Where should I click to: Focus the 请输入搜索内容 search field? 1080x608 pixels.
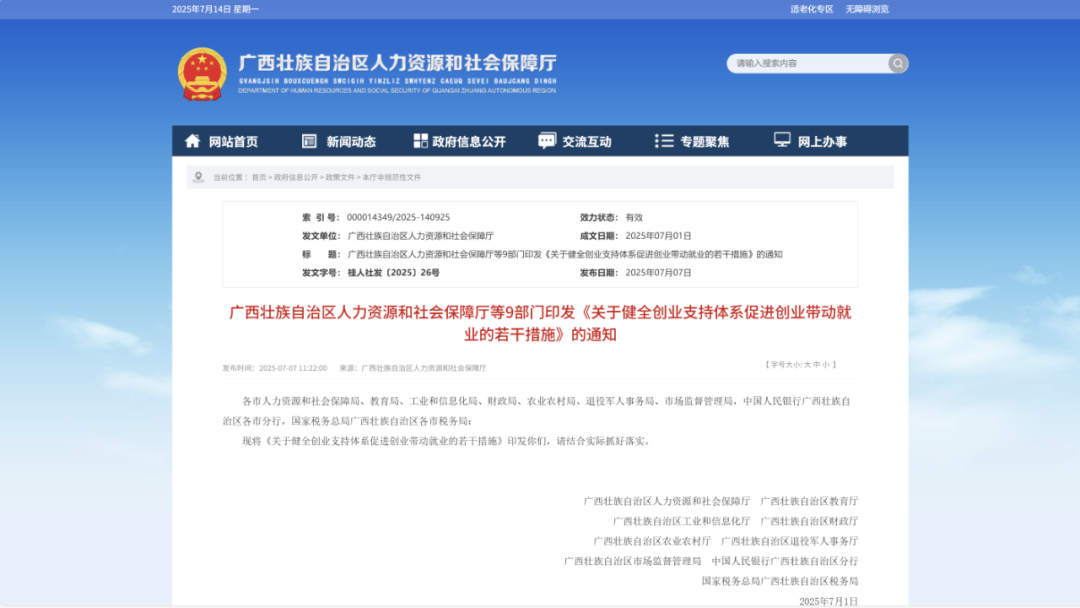pos(808,63)
